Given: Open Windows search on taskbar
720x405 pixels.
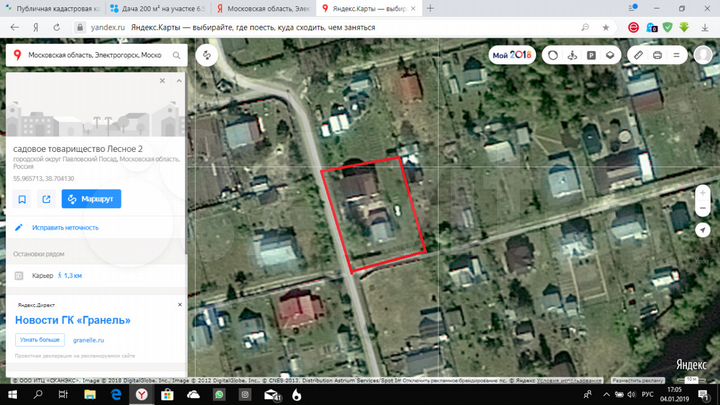Looking at the screenshot, I should (x=38, y=394).
